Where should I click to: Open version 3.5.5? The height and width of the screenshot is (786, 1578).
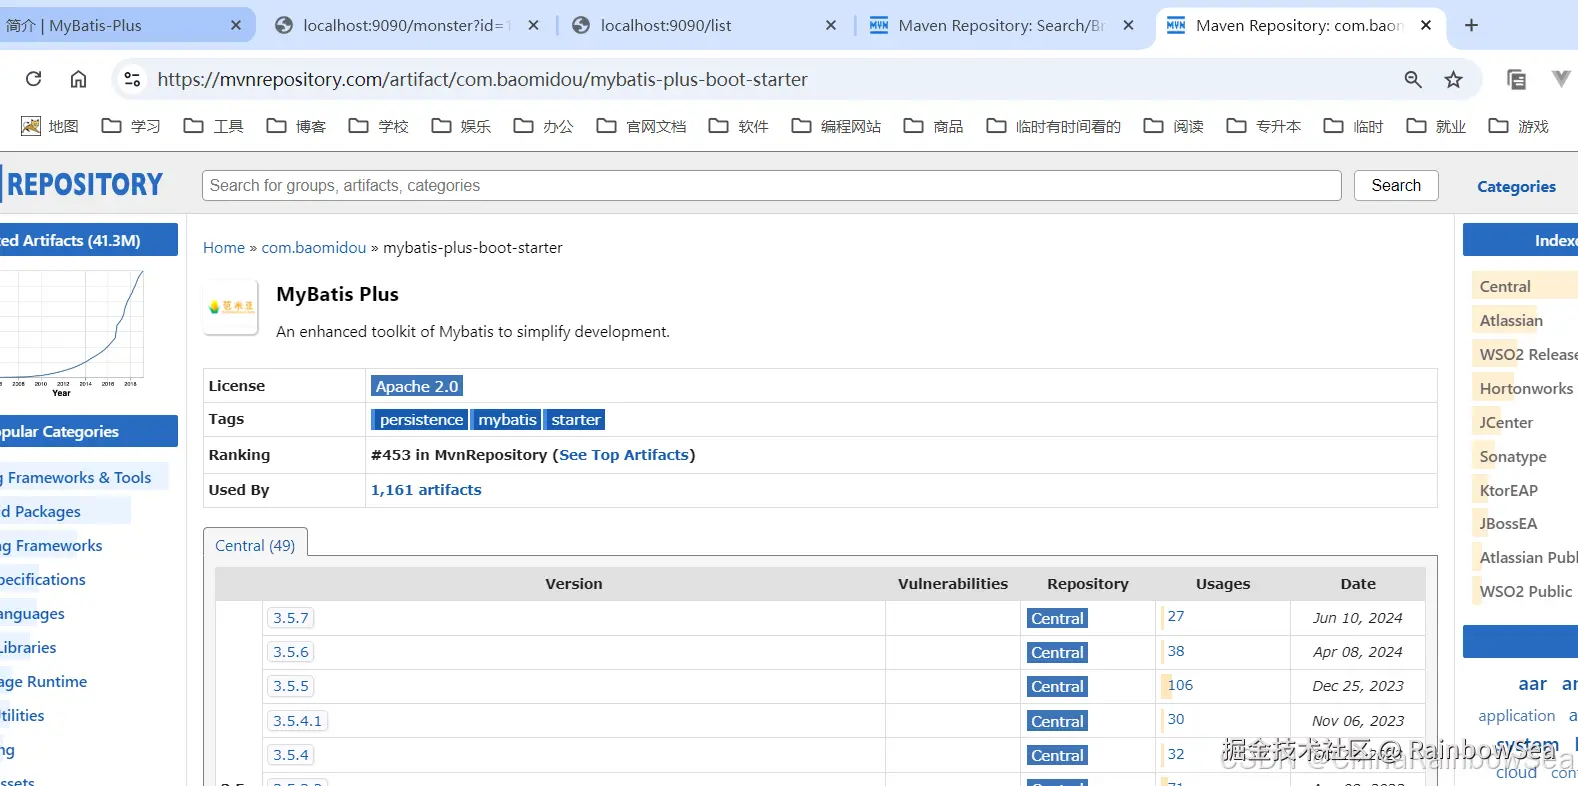(x=291, y=686)
